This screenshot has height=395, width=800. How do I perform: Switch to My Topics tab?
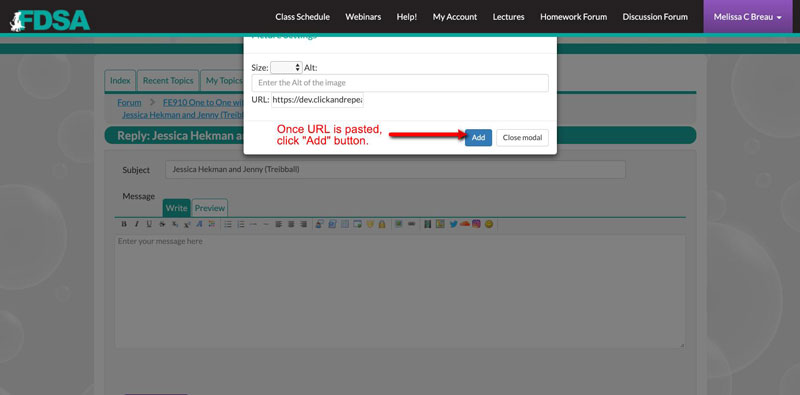pyautogui.click(x=222, y=81)
